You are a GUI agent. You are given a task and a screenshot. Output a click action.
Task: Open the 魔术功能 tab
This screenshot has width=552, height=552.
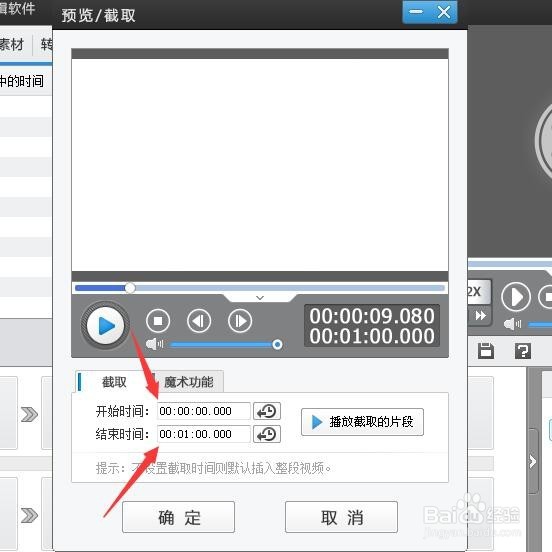point(189,382)
